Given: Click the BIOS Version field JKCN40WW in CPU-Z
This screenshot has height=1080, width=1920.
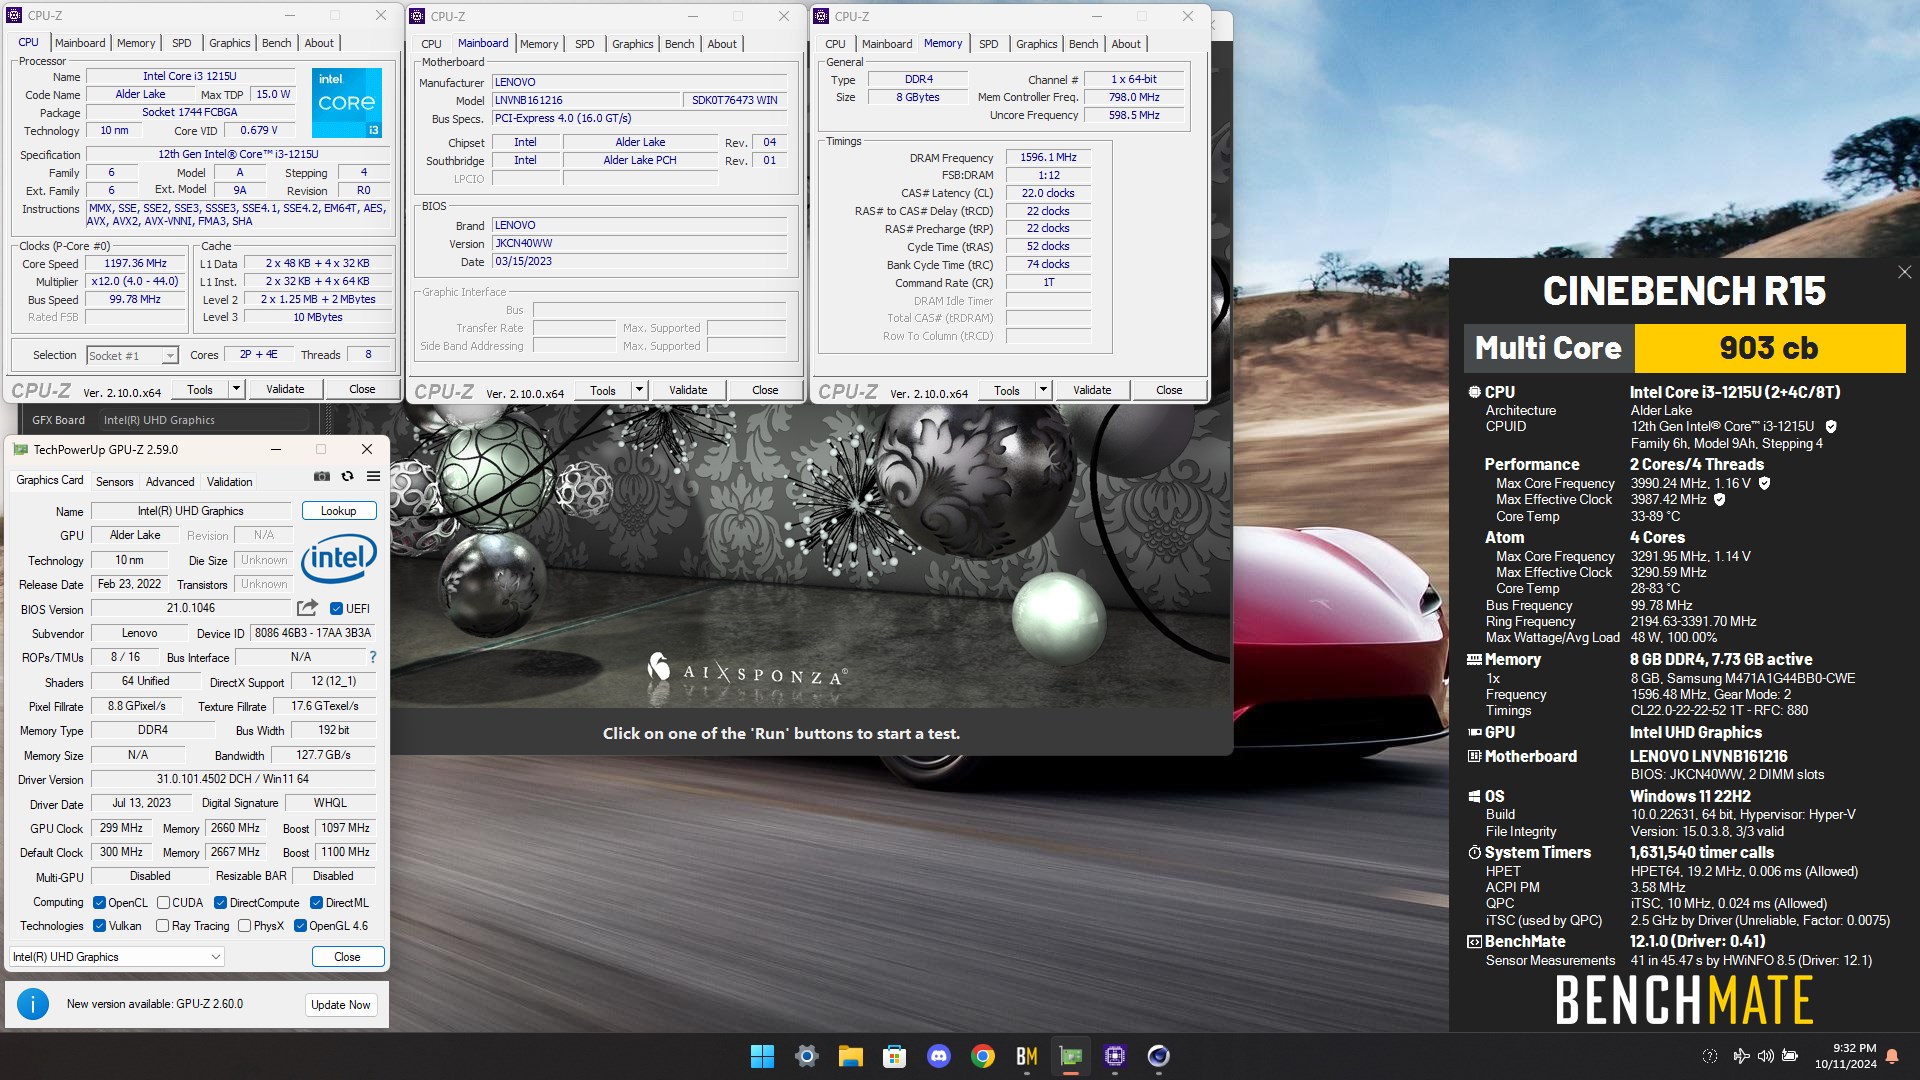Looking at the screenshot, I should [x=640, y=243].
